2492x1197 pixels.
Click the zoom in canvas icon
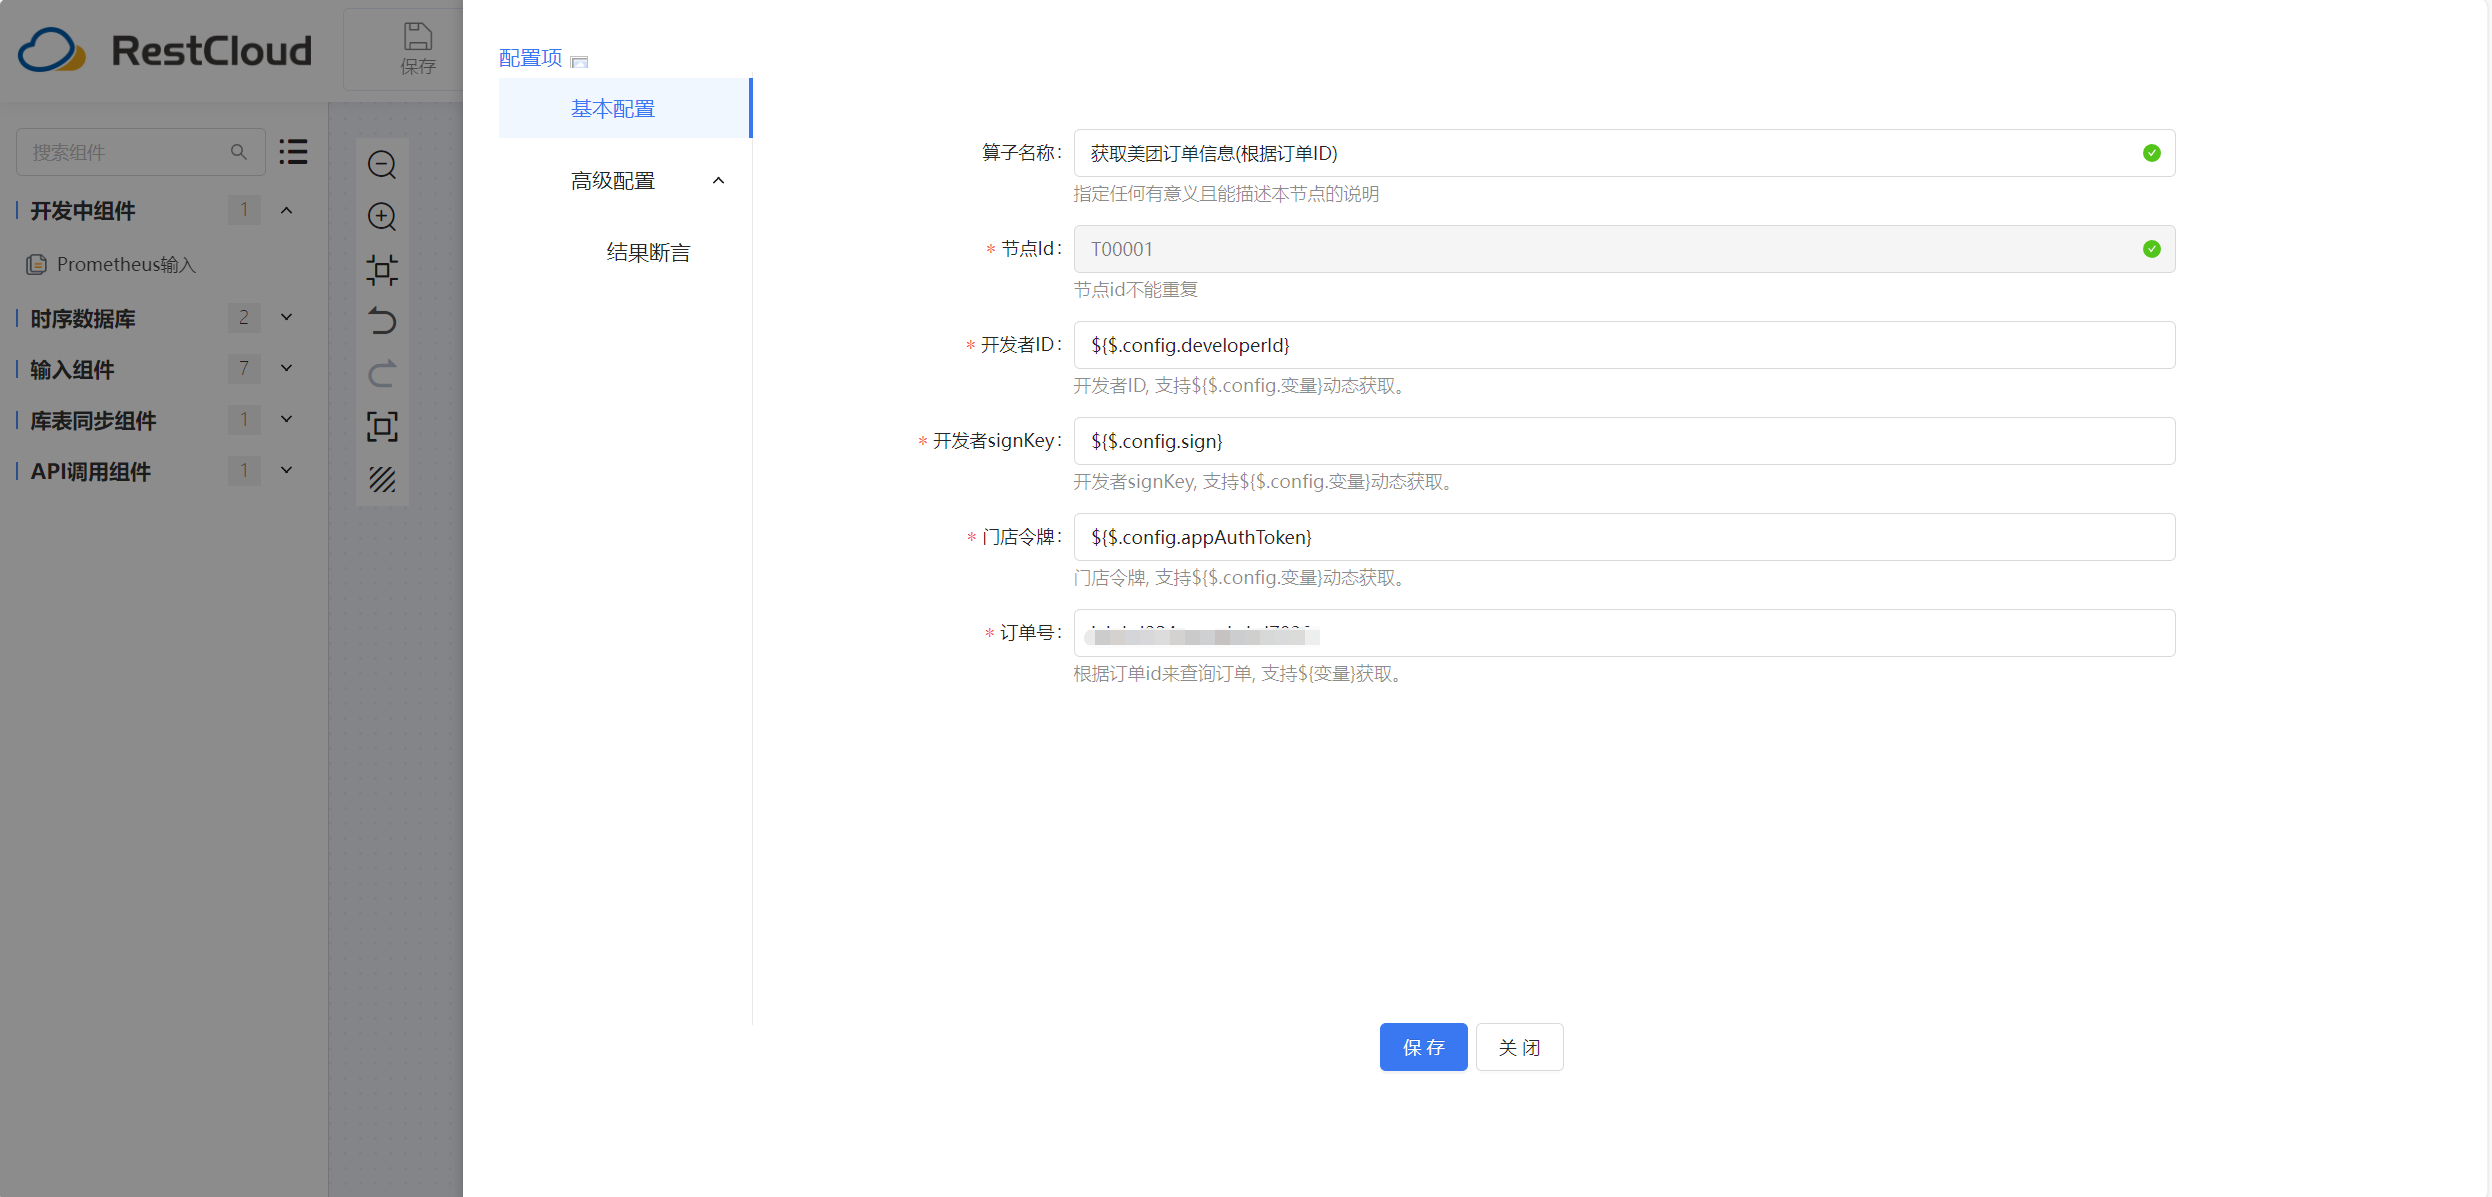click(382, 216)
